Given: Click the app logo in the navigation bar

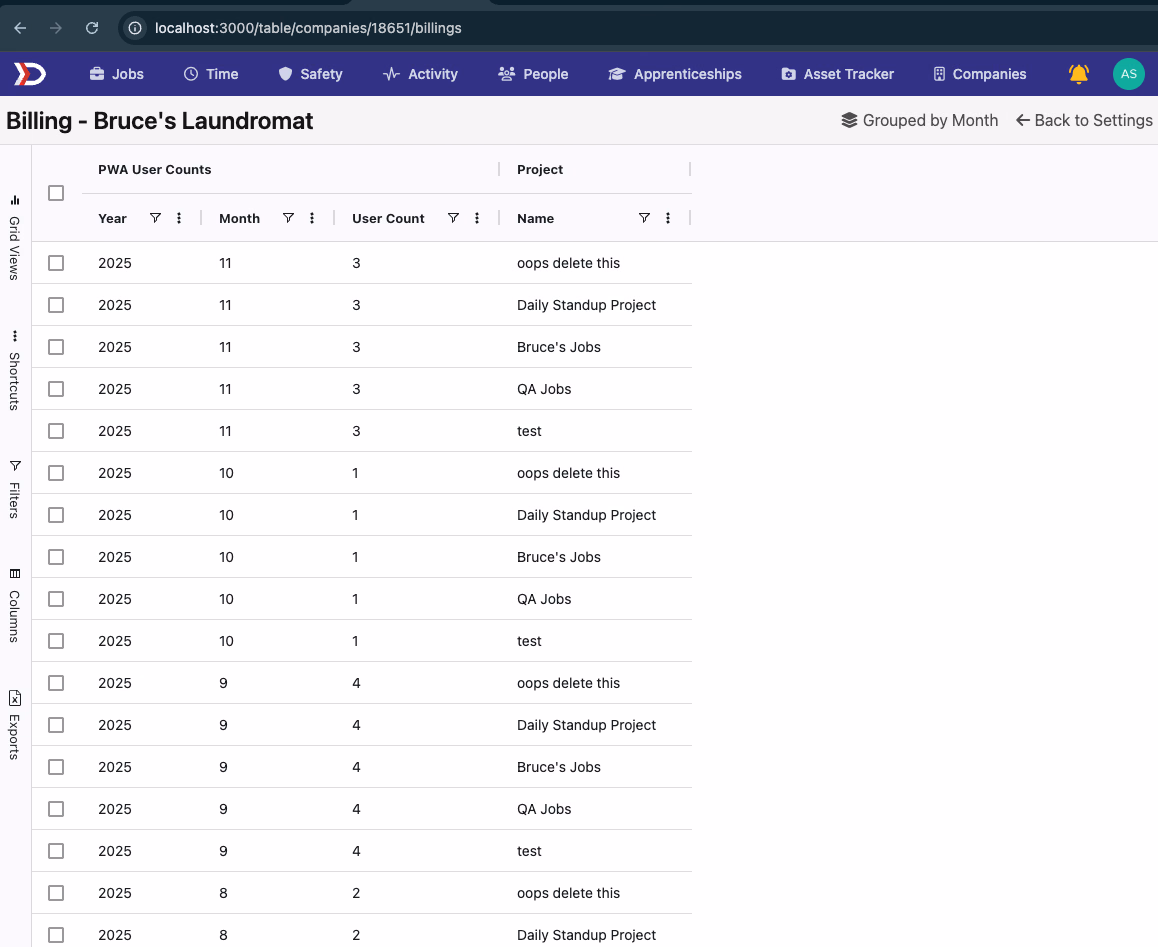Looking at the screenshot, I should coord(30,74).
